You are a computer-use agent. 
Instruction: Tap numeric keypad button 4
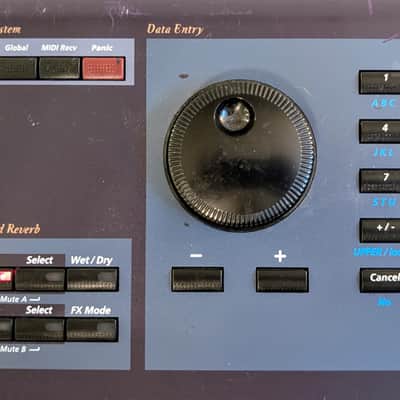(x=380, y=132)
